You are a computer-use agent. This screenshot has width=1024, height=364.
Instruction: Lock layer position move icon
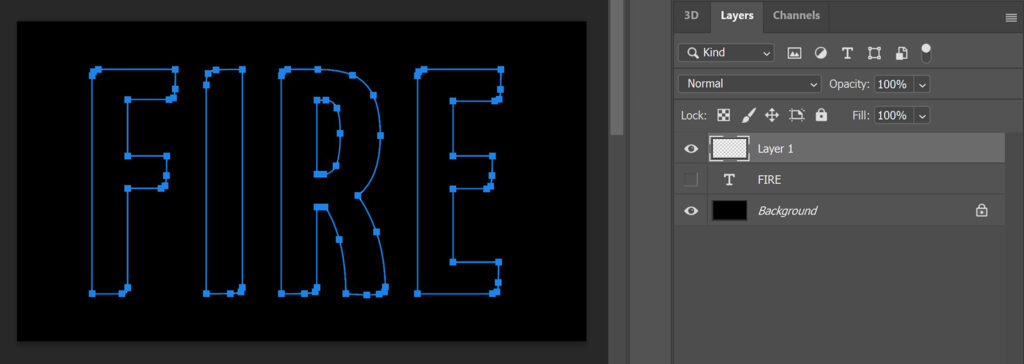(x=772, y=115)
